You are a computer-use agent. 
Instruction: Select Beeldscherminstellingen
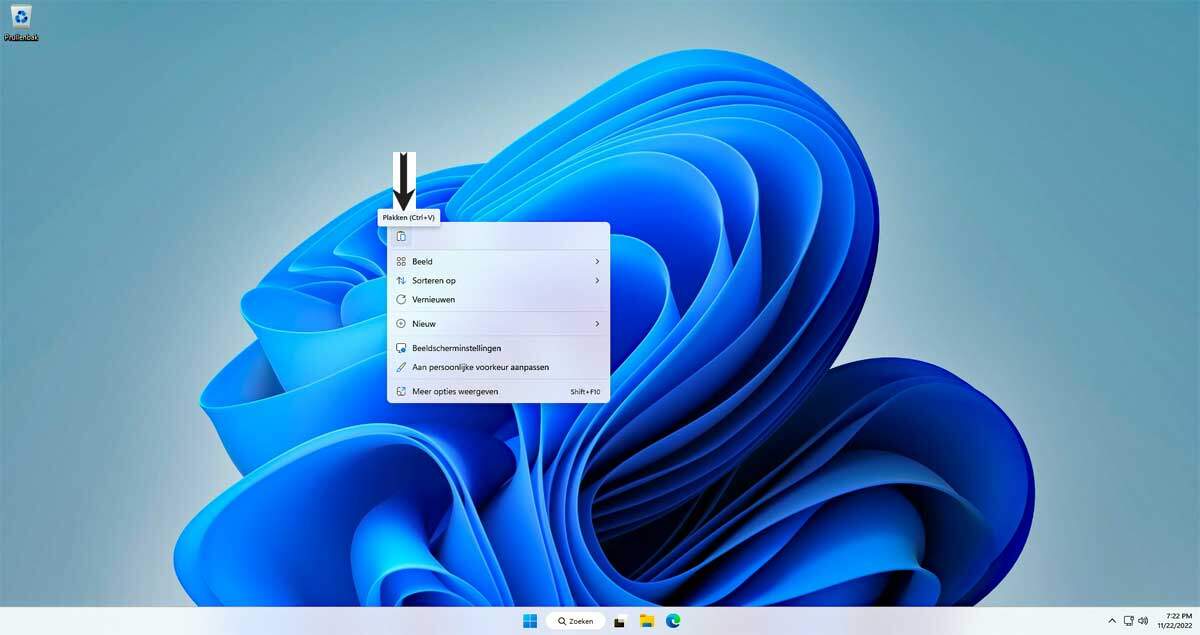click(x=498, y=348)
